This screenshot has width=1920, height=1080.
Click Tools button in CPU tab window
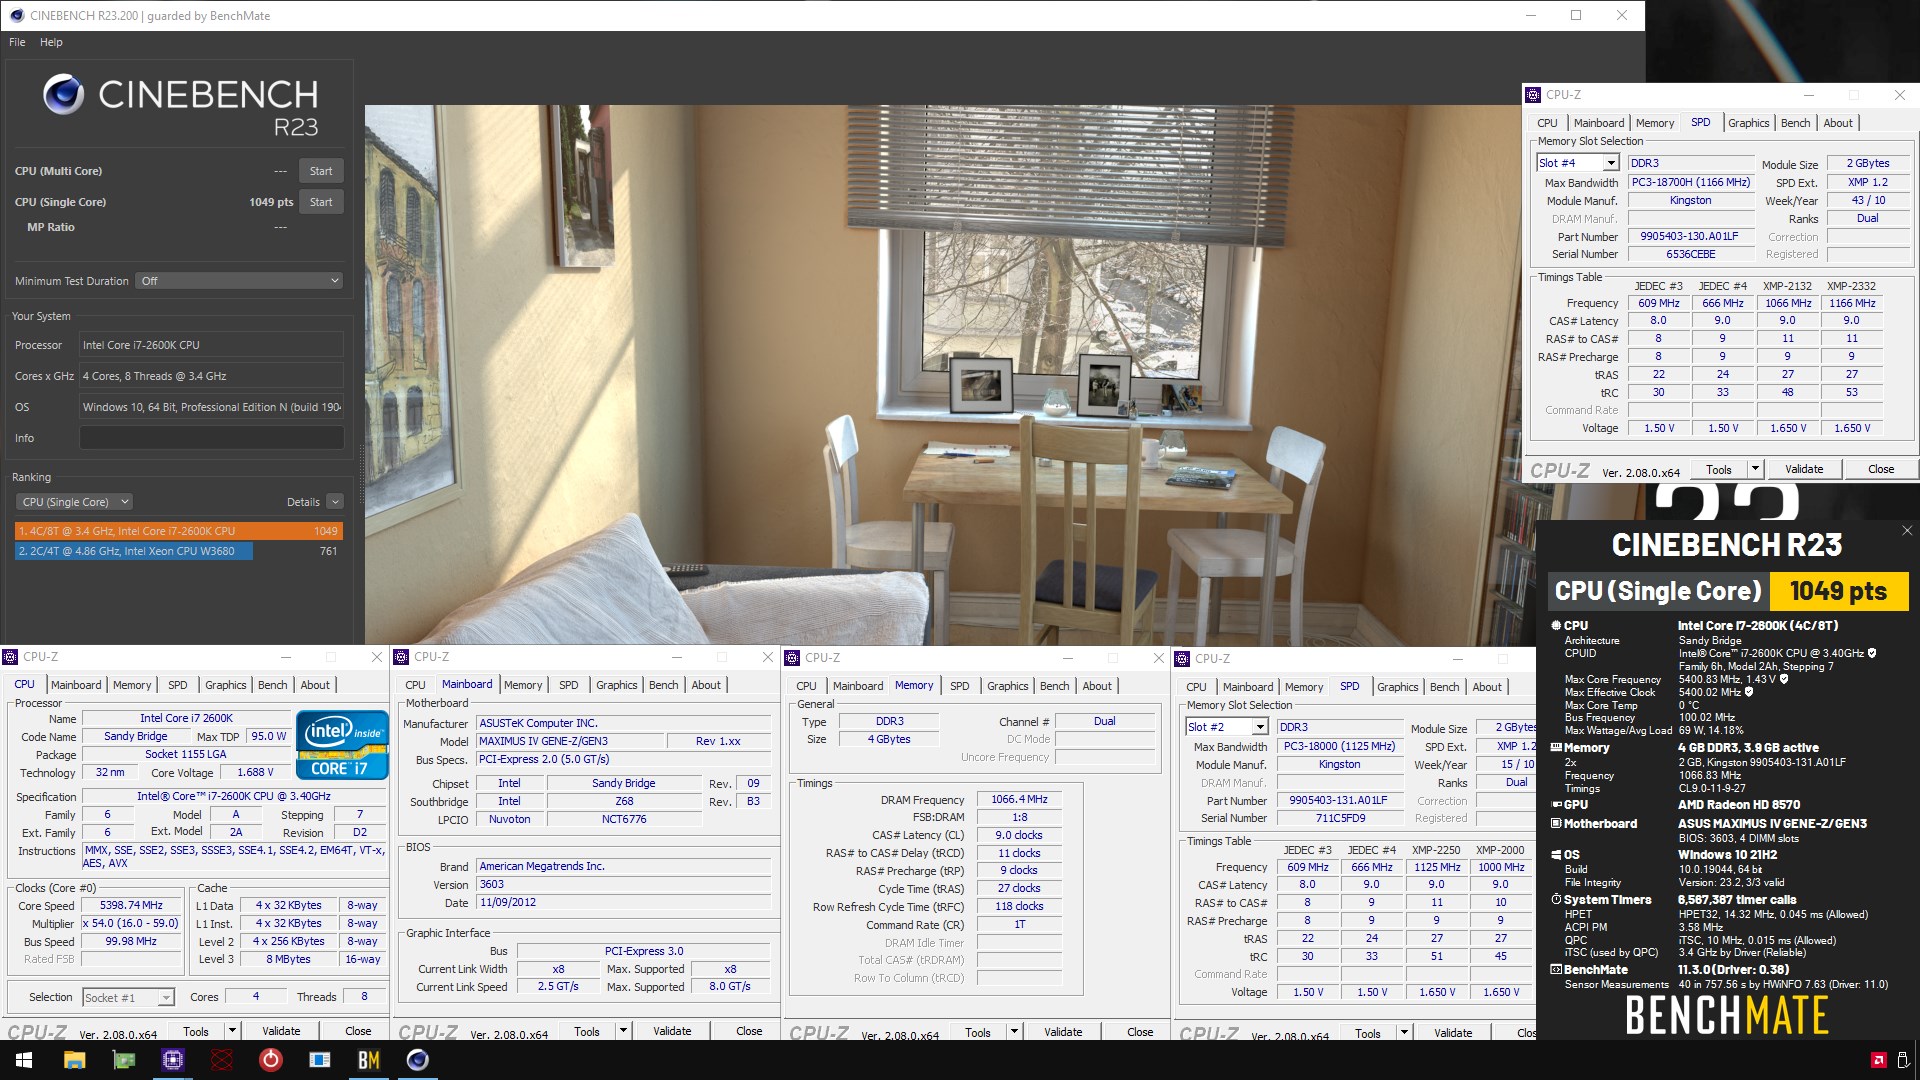(x=196, y=1031)
